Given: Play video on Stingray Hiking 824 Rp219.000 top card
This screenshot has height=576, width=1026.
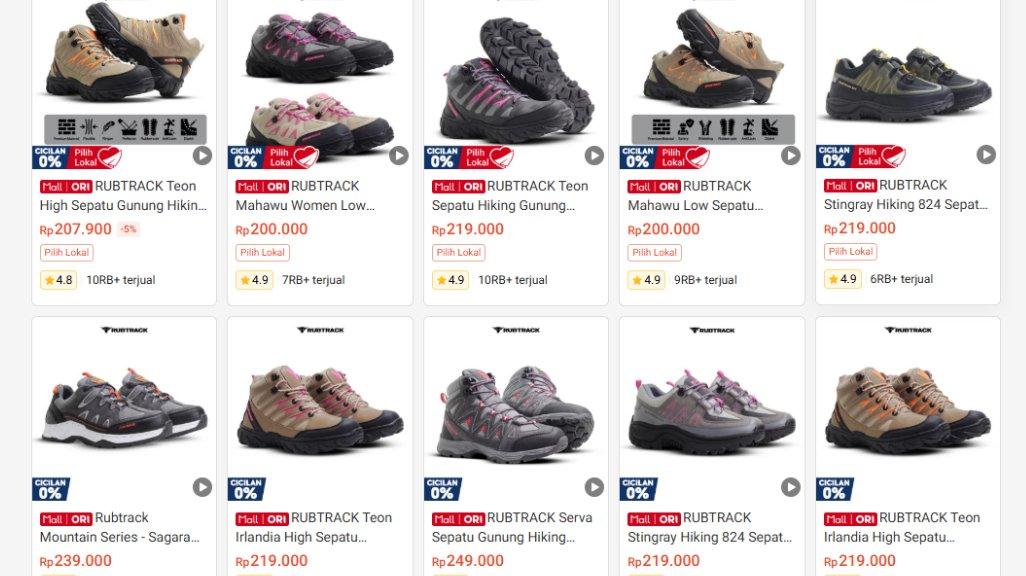Looking at the screenshot, I should (986, 154).
